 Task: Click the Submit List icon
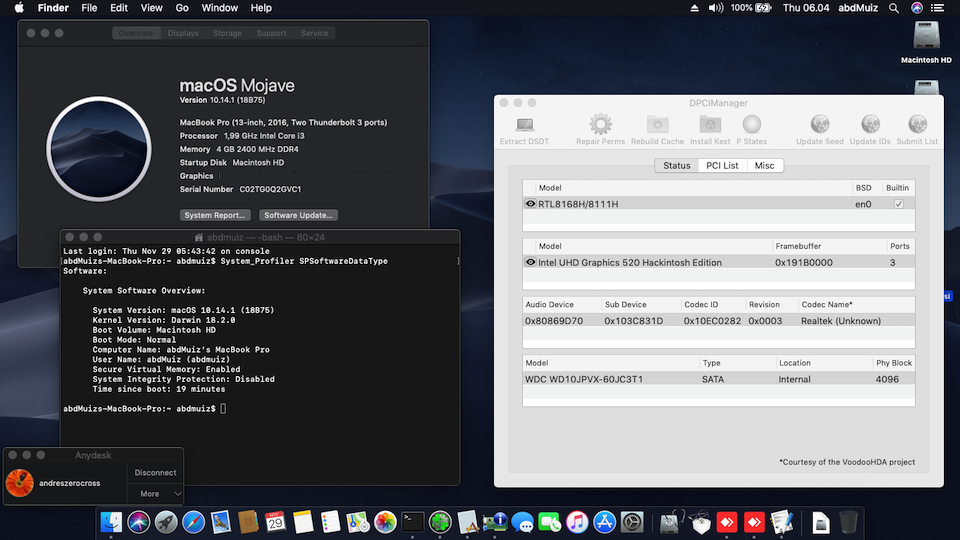pyautogui.click(x=917, y=126)
